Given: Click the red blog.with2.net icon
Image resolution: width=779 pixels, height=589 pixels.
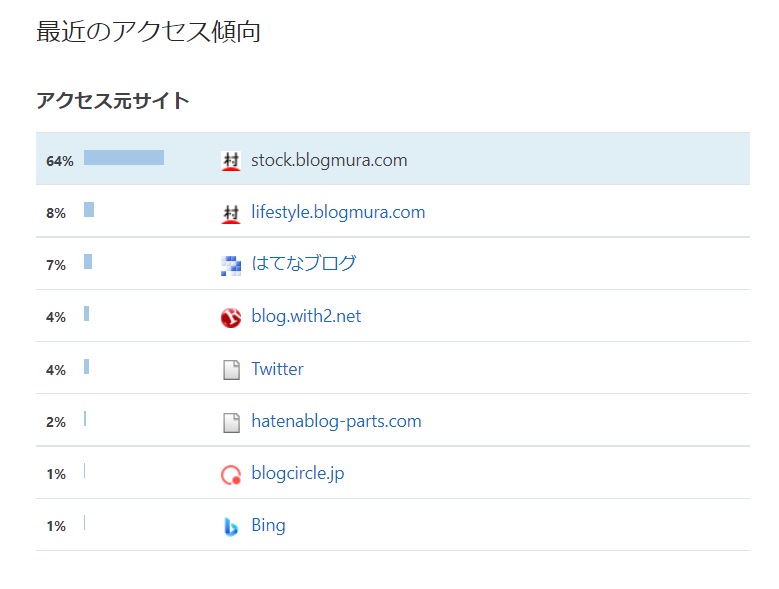Looking at the screenshot, I should (231, 318).
